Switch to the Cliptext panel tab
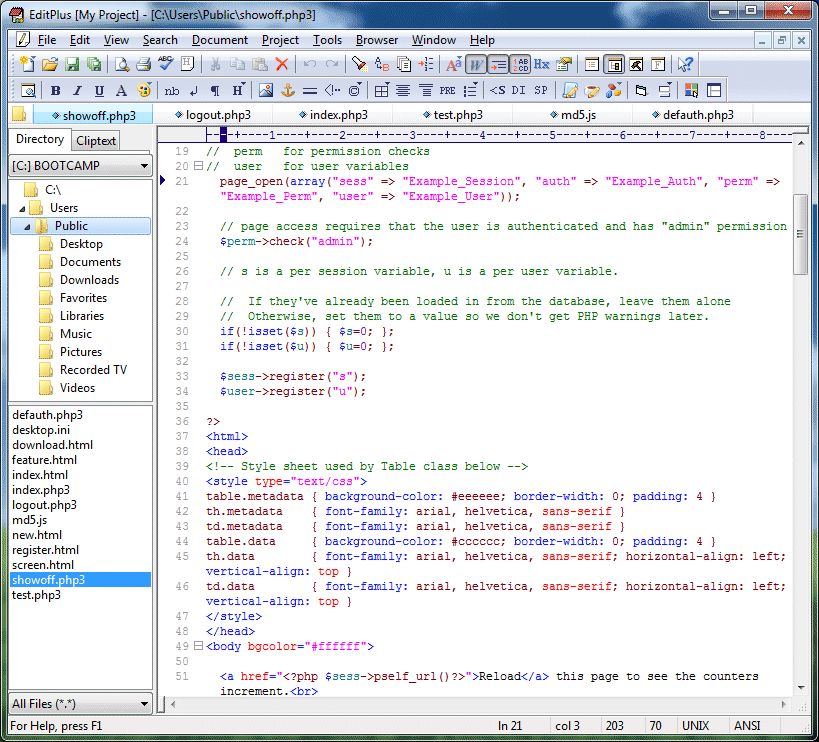The image size is (819, 742). pos(97,141)
